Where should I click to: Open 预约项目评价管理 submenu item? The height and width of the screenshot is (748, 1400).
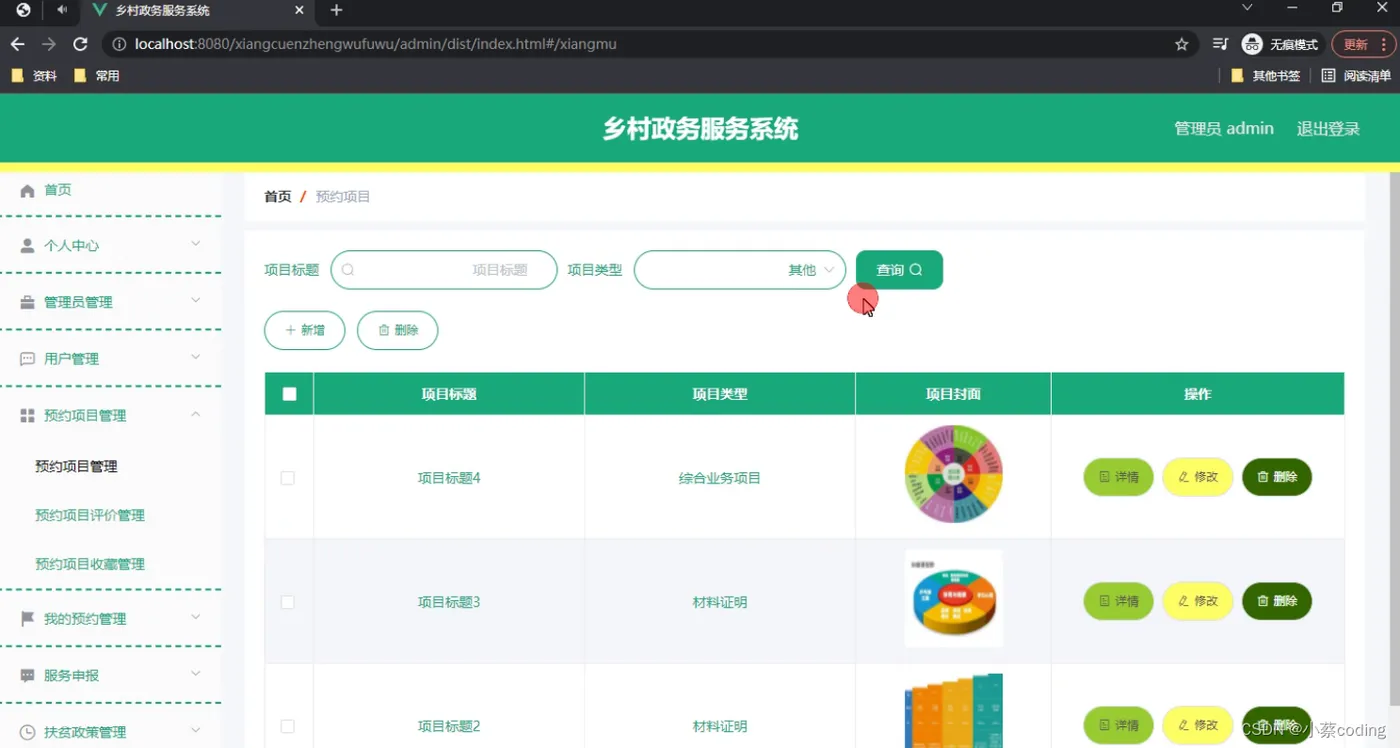pos(90,515)
